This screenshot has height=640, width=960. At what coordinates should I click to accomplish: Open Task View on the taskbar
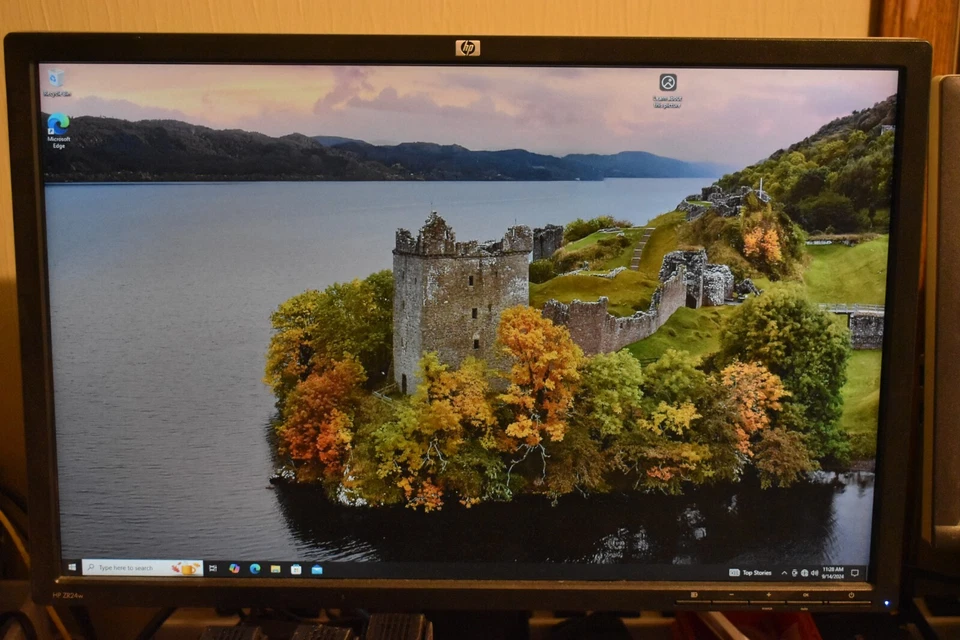pyautogui.click(x=212, y=566)
